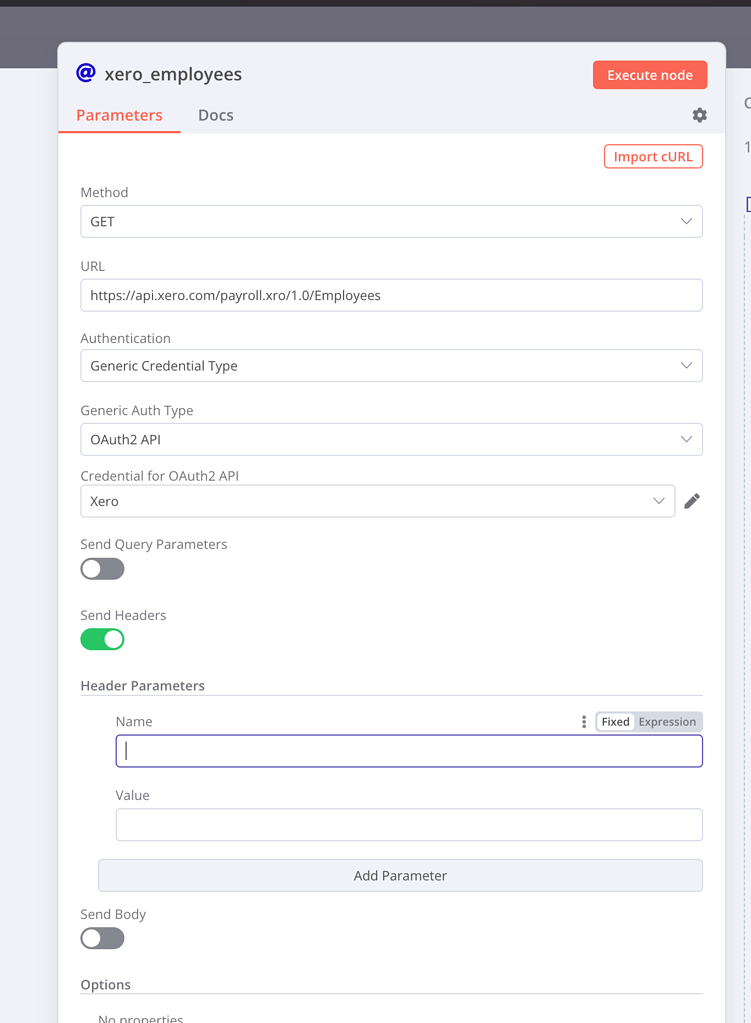Image resolution: width=751 pixels, height=1023 pixels.
Task: Expand the Xero credential dropdown
Action: click(378, 501)
